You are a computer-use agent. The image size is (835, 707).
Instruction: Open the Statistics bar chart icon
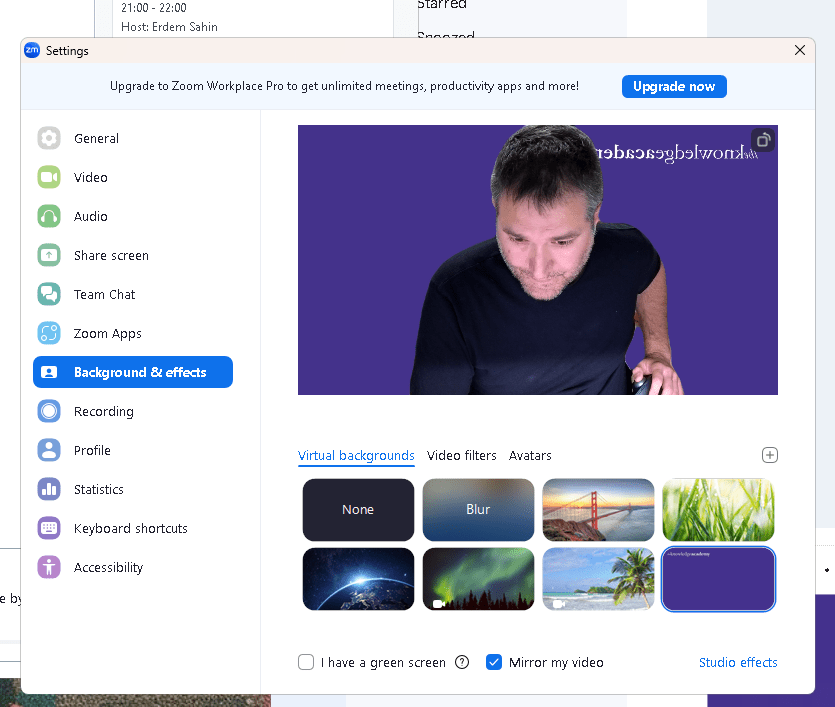[x=49, y=489]
